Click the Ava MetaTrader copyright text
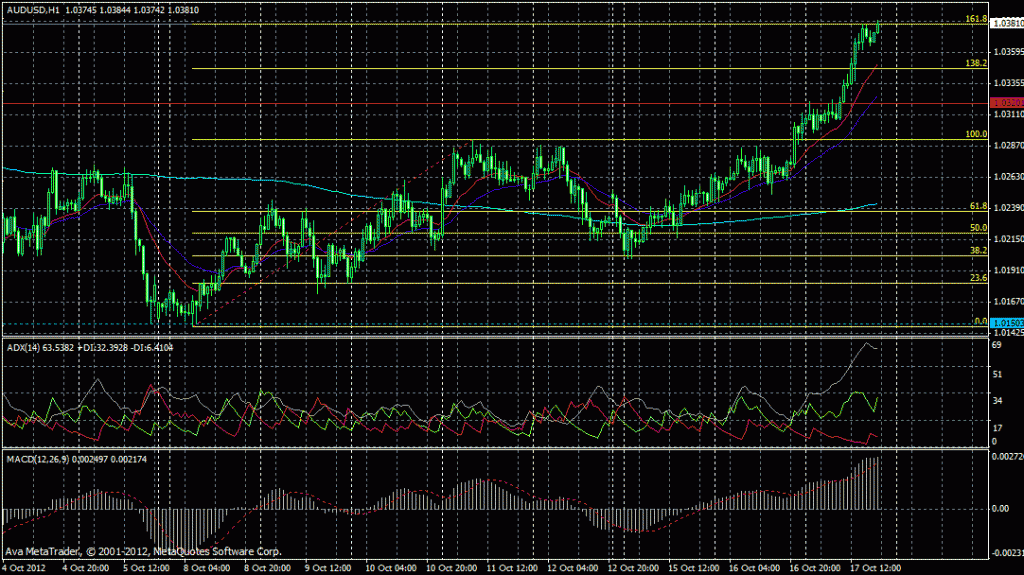 click(143, 551)
